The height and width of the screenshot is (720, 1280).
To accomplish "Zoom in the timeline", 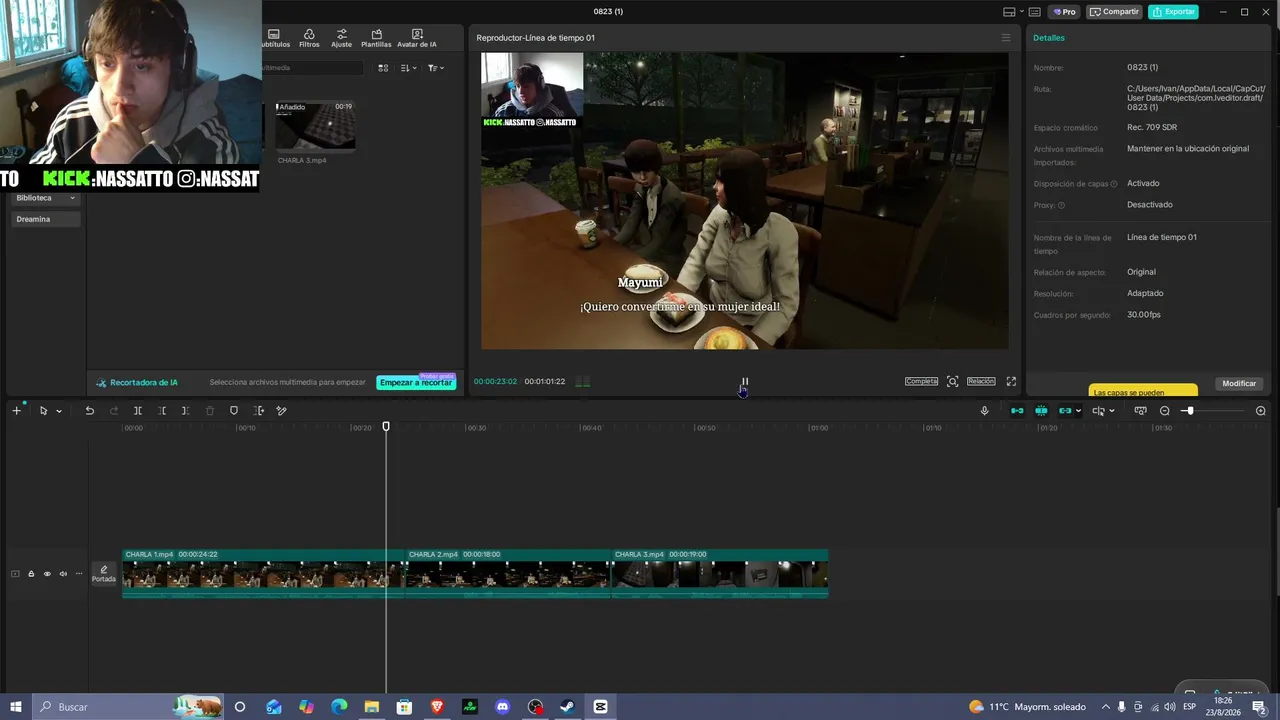I will [1261, 411].
